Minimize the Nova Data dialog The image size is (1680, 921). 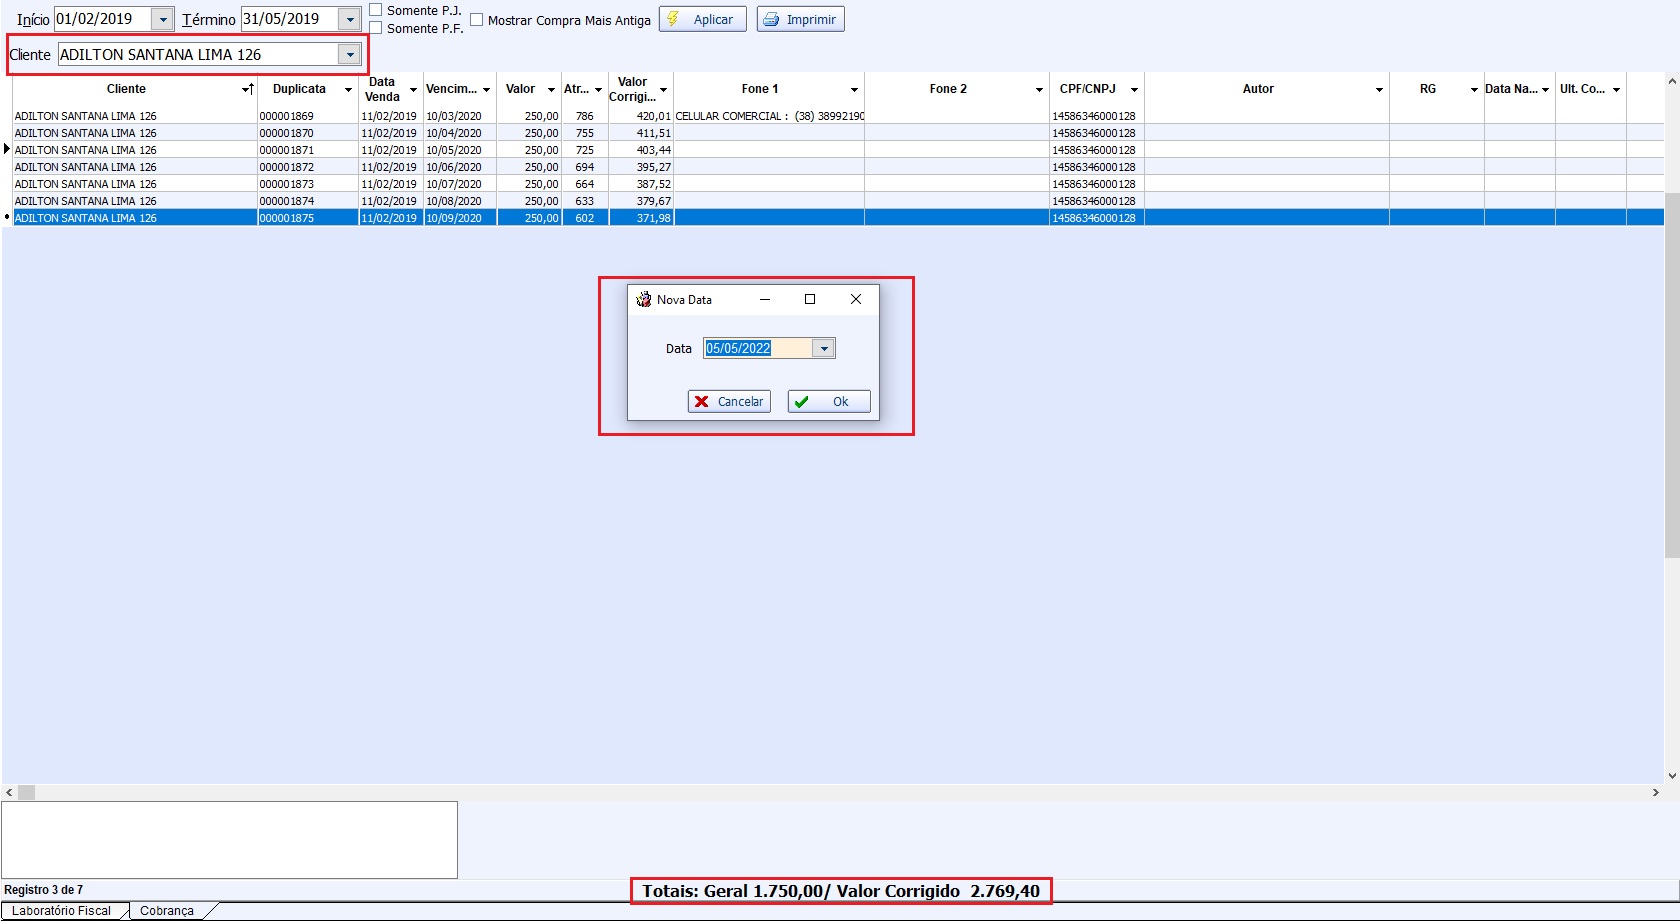click(765, 299)
